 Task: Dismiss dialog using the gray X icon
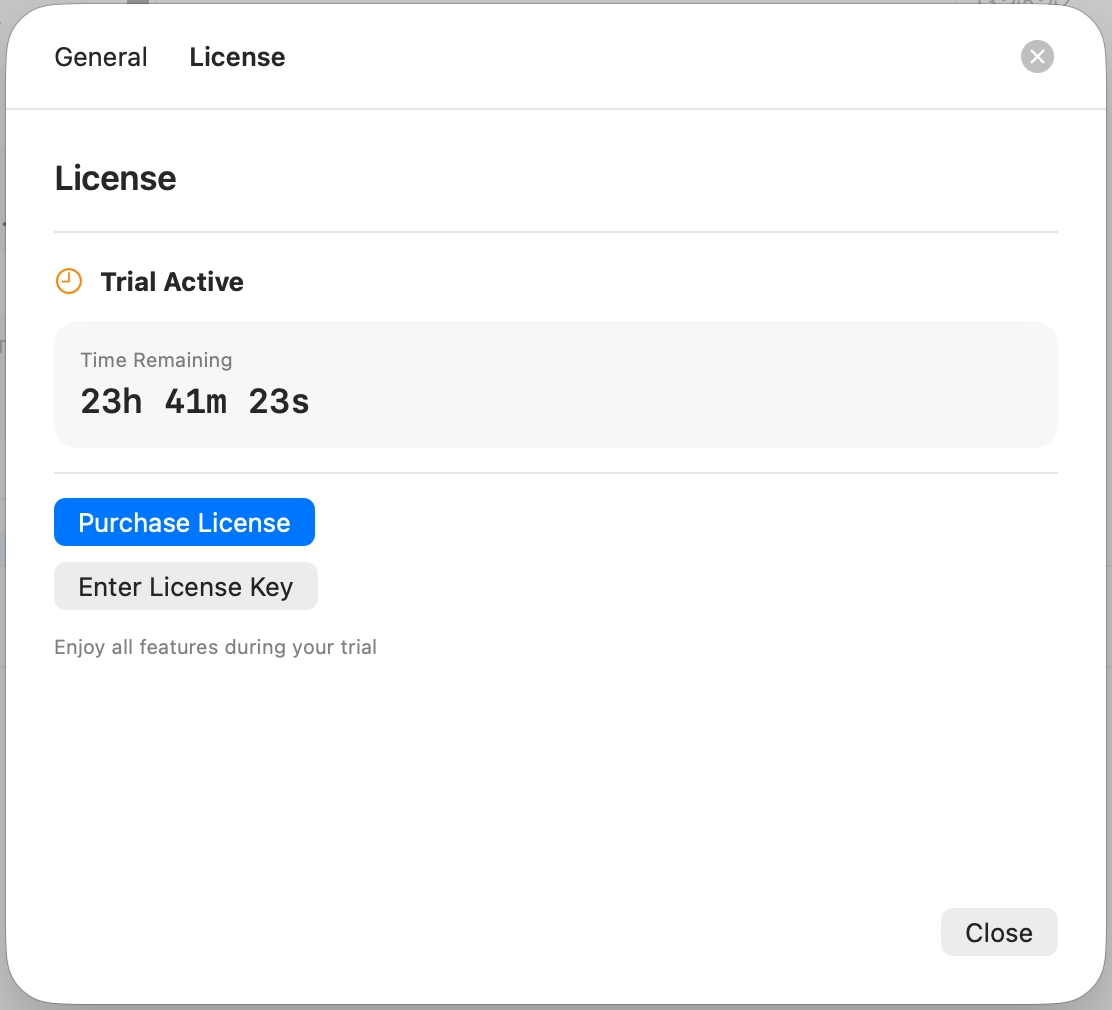click(1037, 57)
